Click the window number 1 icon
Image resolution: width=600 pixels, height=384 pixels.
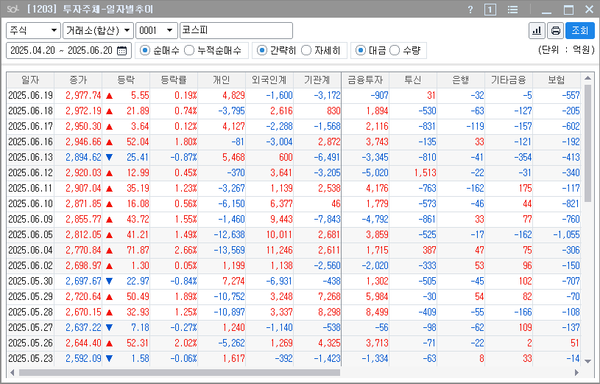(490, 10)
